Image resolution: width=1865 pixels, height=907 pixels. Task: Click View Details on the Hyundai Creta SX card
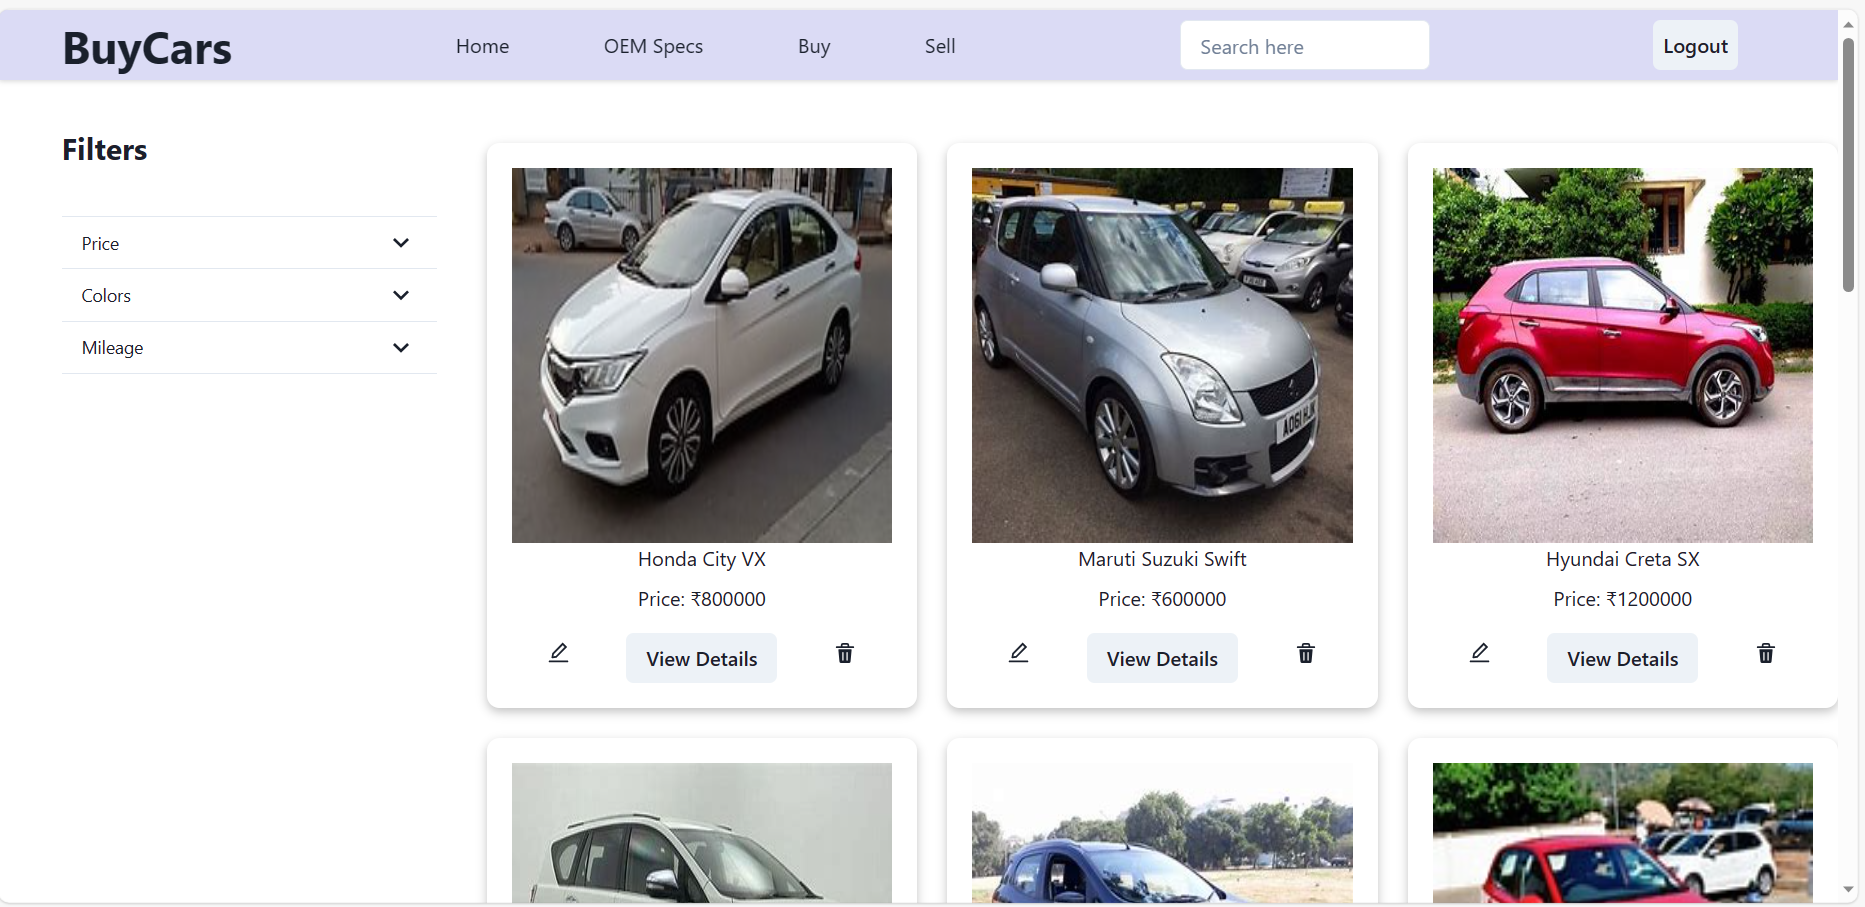tap(1621, 658)
